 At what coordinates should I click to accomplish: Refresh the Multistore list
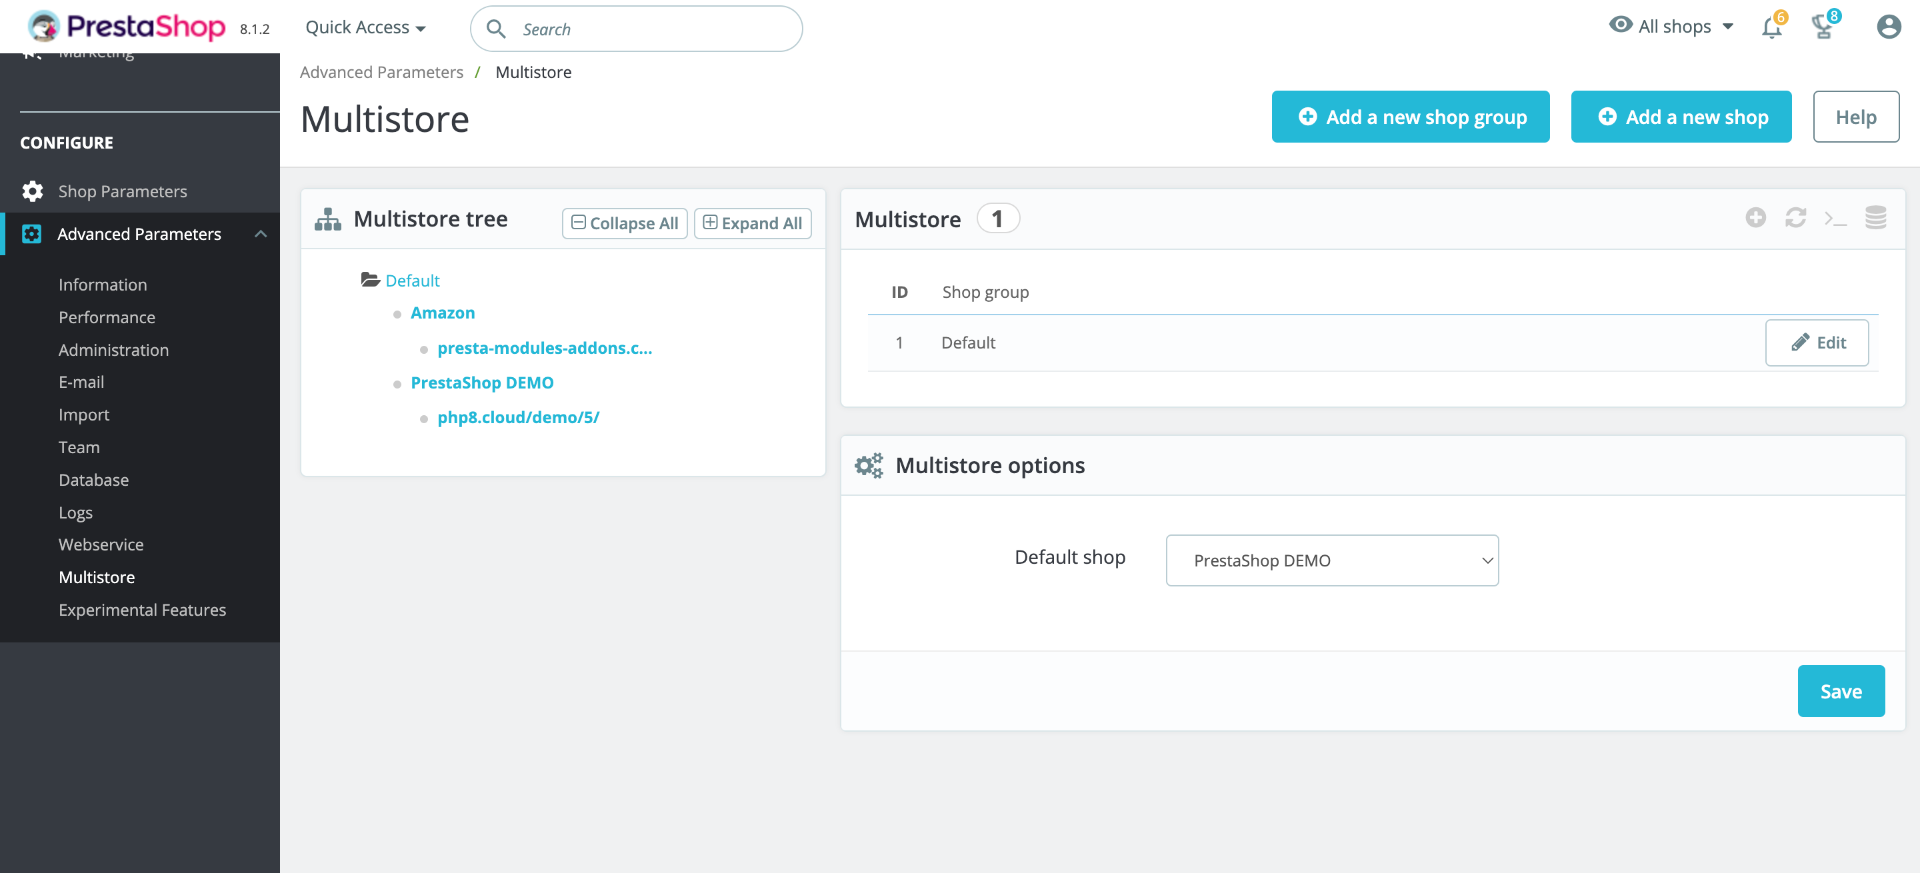1795,218
